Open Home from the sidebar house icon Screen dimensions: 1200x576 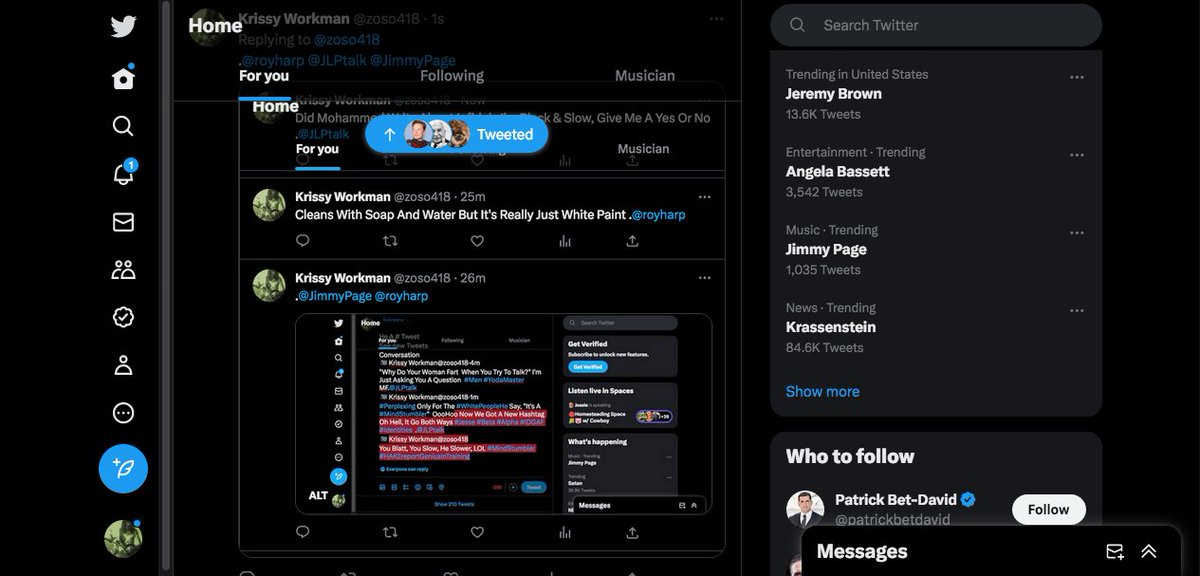[x=123, y=78]
